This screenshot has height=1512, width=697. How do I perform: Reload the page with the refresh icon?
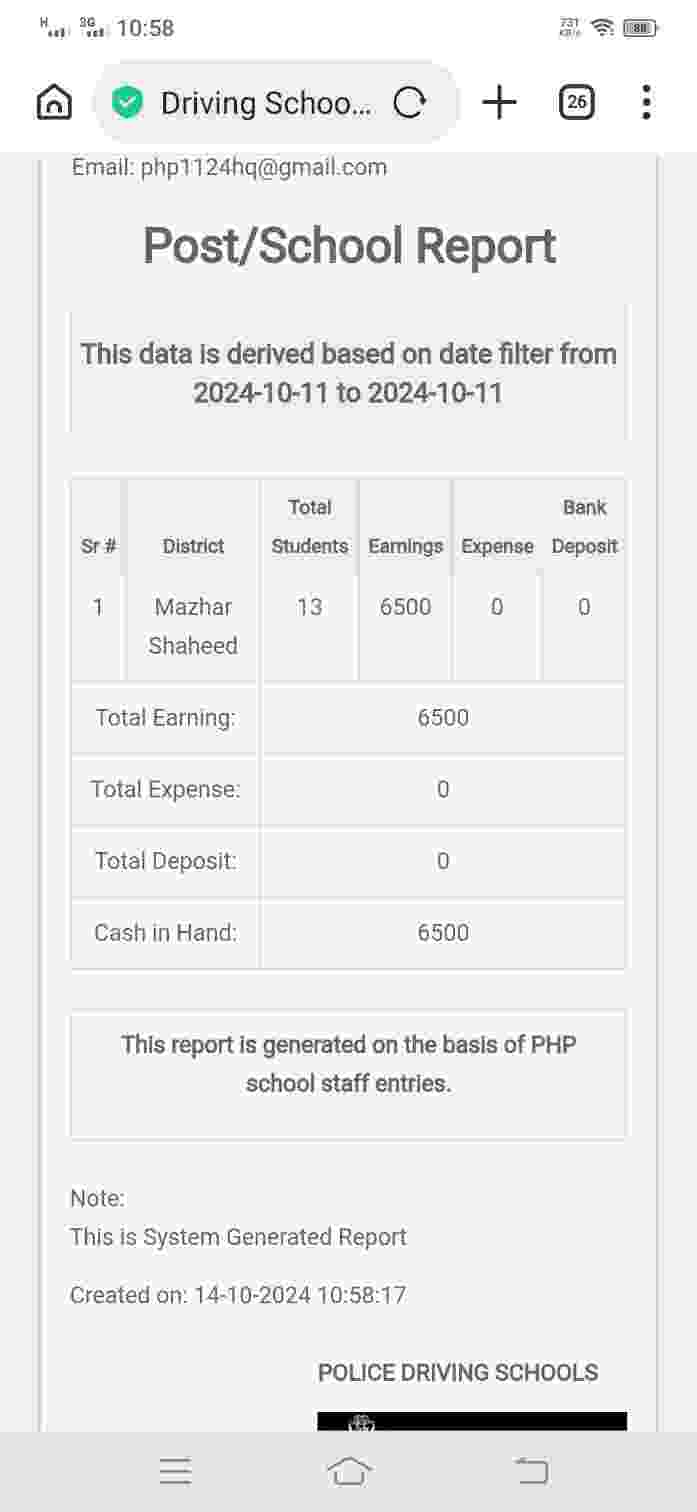pyautogui.click(x=409, y=102)
